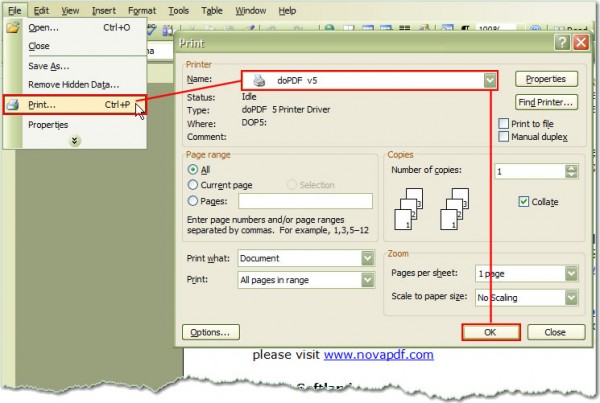Choose Print... from the File menu
Screen dimensions: 600x403
[75, 104]
